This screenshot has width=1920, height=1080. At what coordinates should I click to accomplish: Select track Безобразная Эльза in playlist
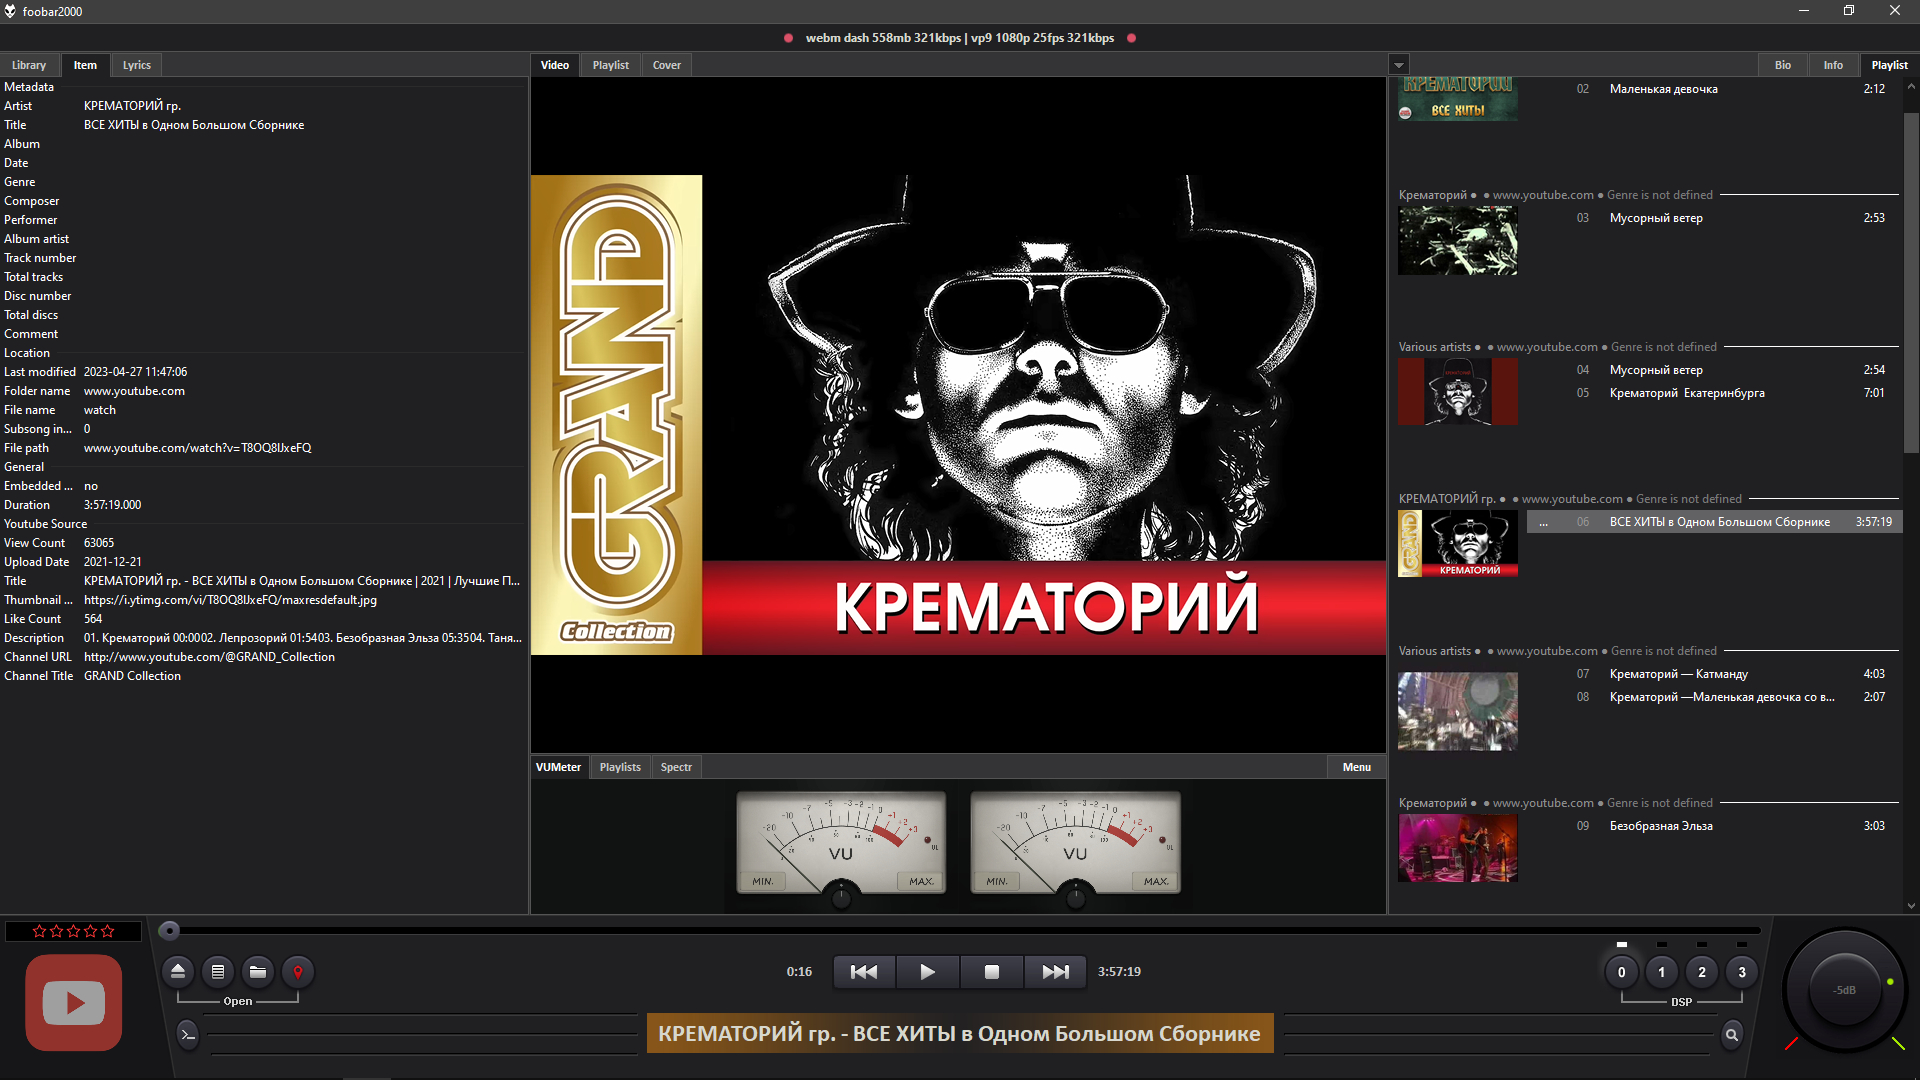click(x=1661, y=826)
